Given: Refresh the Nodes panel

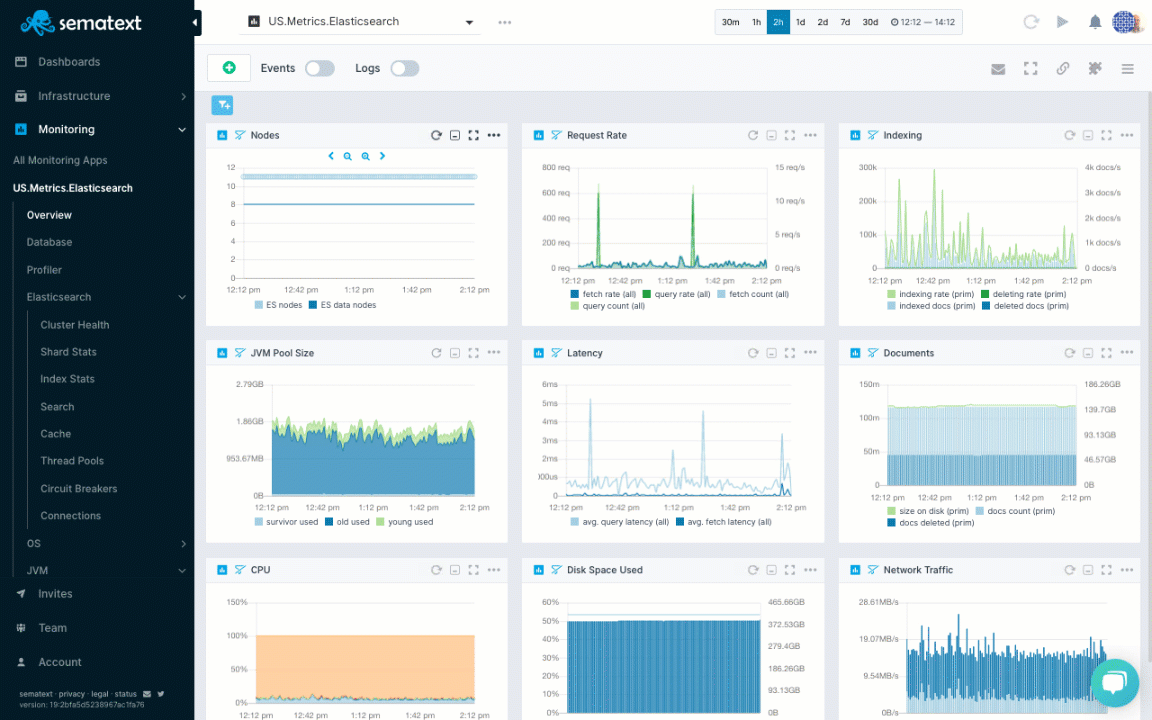Looking at the screenshot, I should click(436, 135).
